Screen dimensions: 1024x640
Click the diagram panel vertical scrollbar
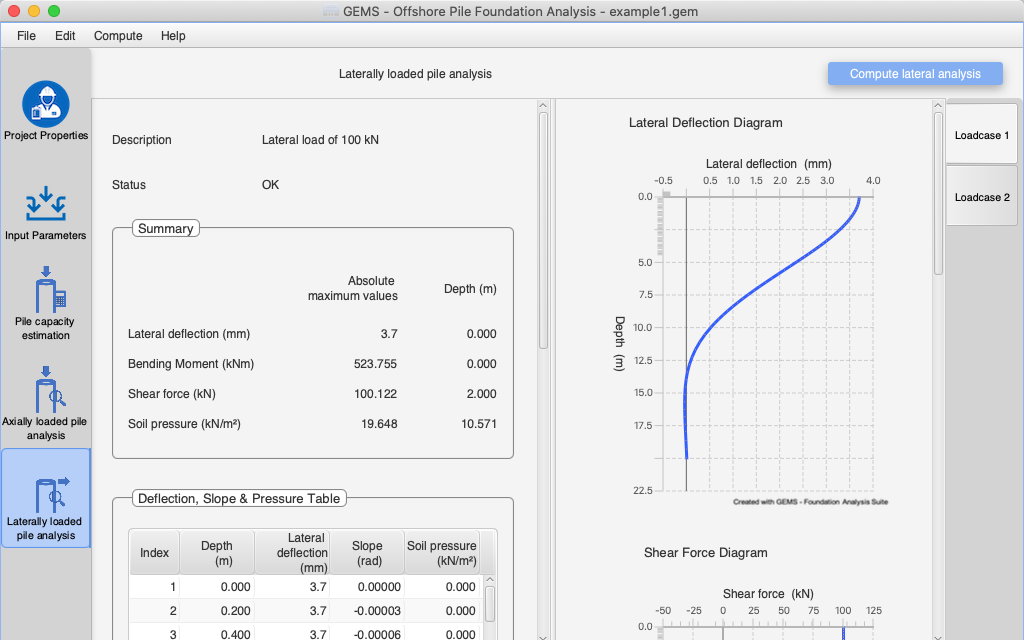[937, 192]
